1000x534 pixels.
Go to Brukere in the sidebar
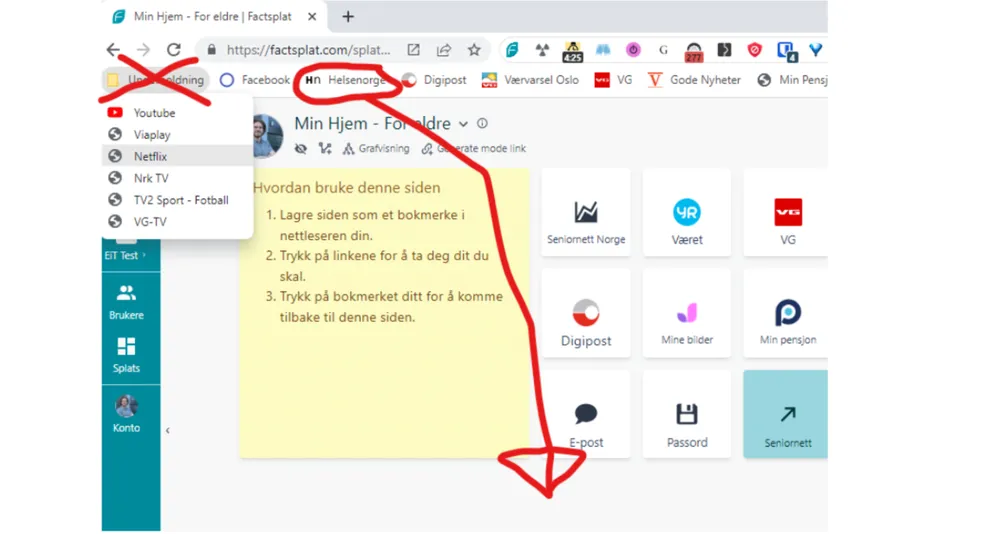click(x=126, y=301)
